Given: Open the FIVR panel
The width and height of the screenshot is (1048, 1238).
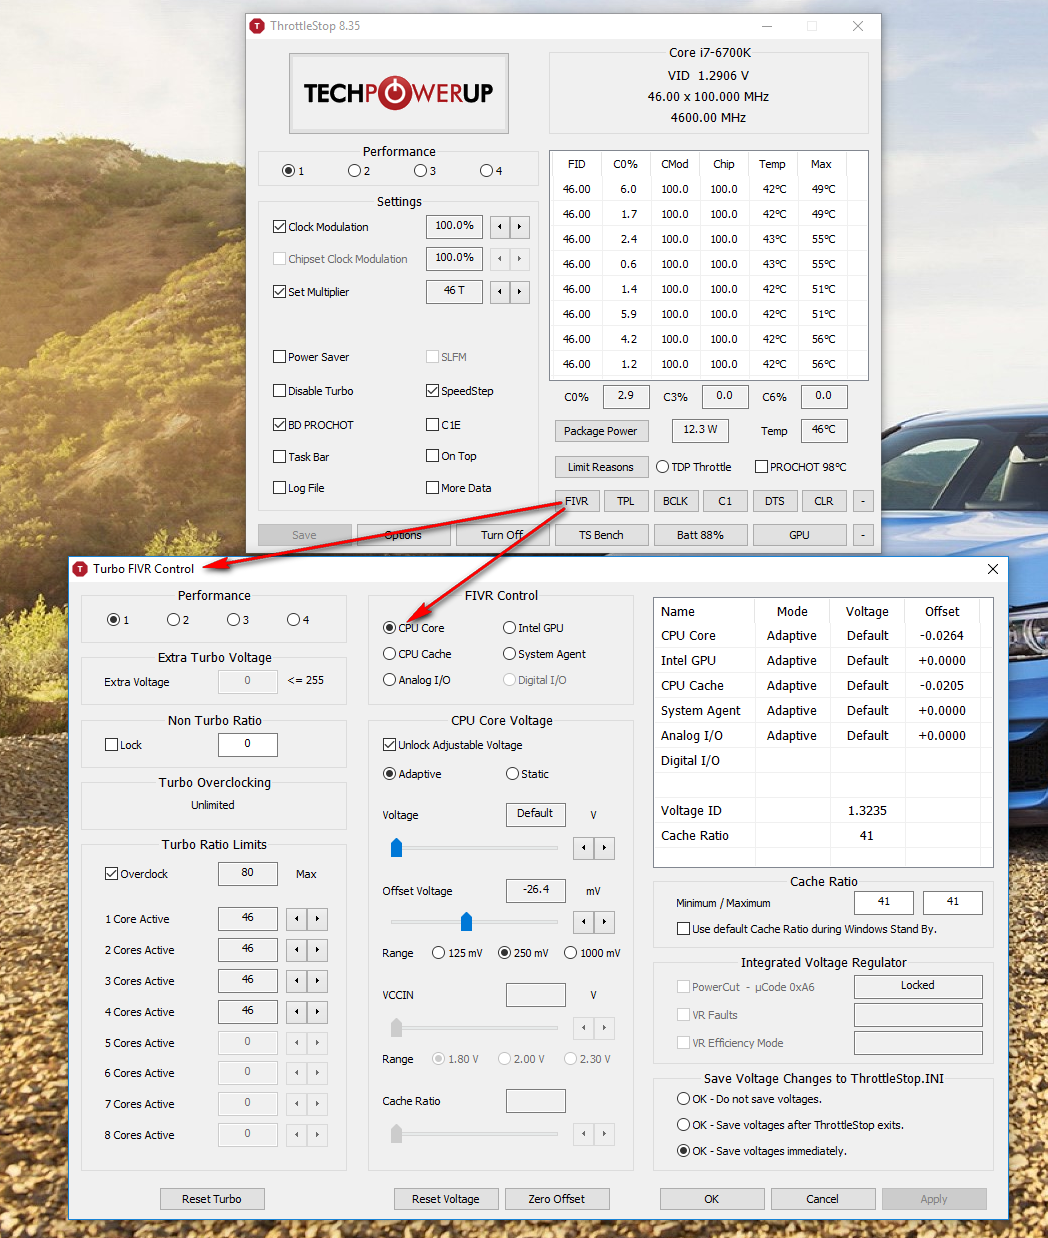Looking at the screenshot, I should (576, 501).
